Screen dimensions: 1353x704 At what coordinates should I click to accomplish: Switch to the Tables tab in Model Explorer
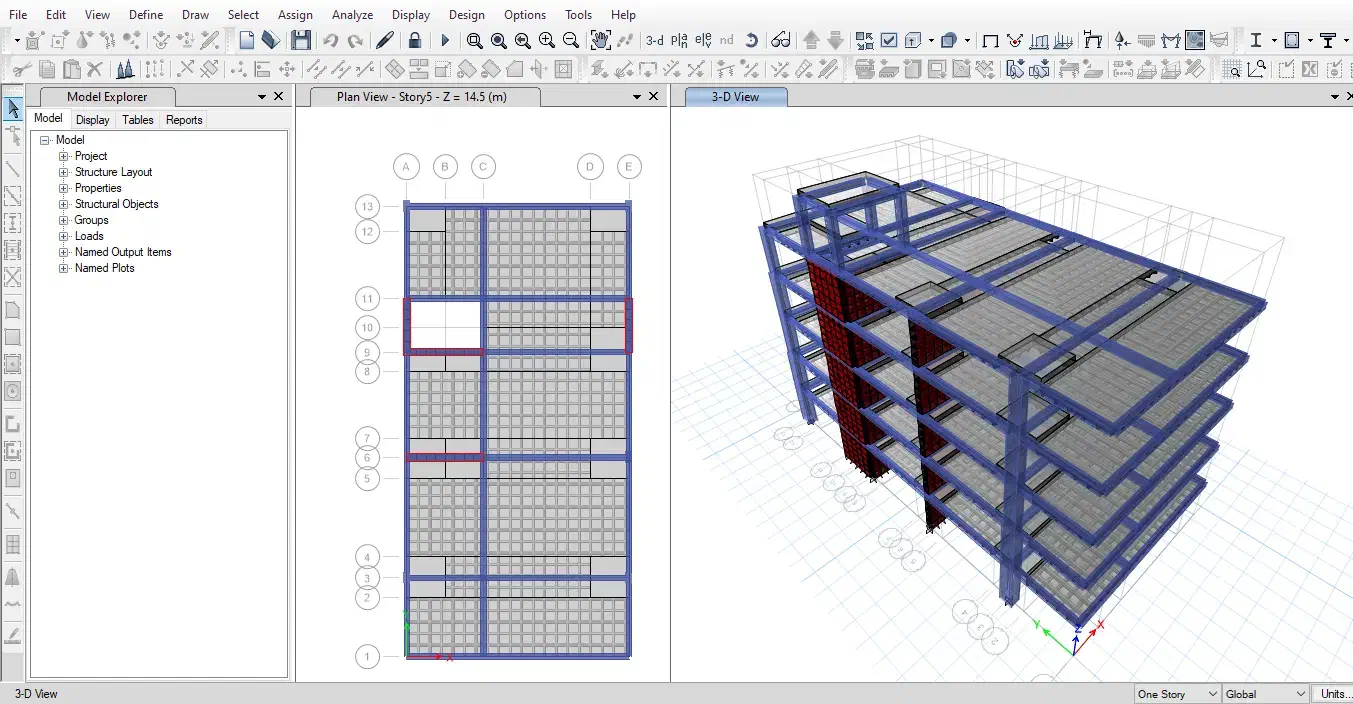[138, 120]
